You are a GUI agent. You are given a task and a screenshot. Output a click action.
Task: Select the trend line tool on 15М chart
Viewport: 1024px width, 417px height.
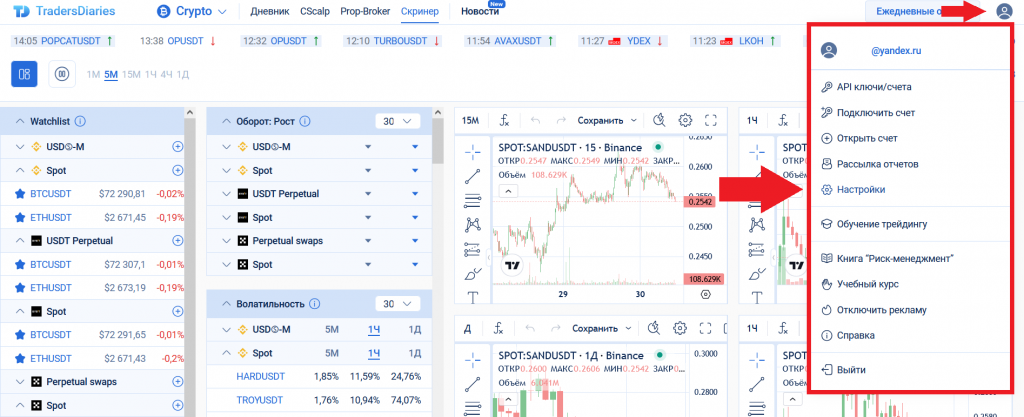(x=473, y=176)
